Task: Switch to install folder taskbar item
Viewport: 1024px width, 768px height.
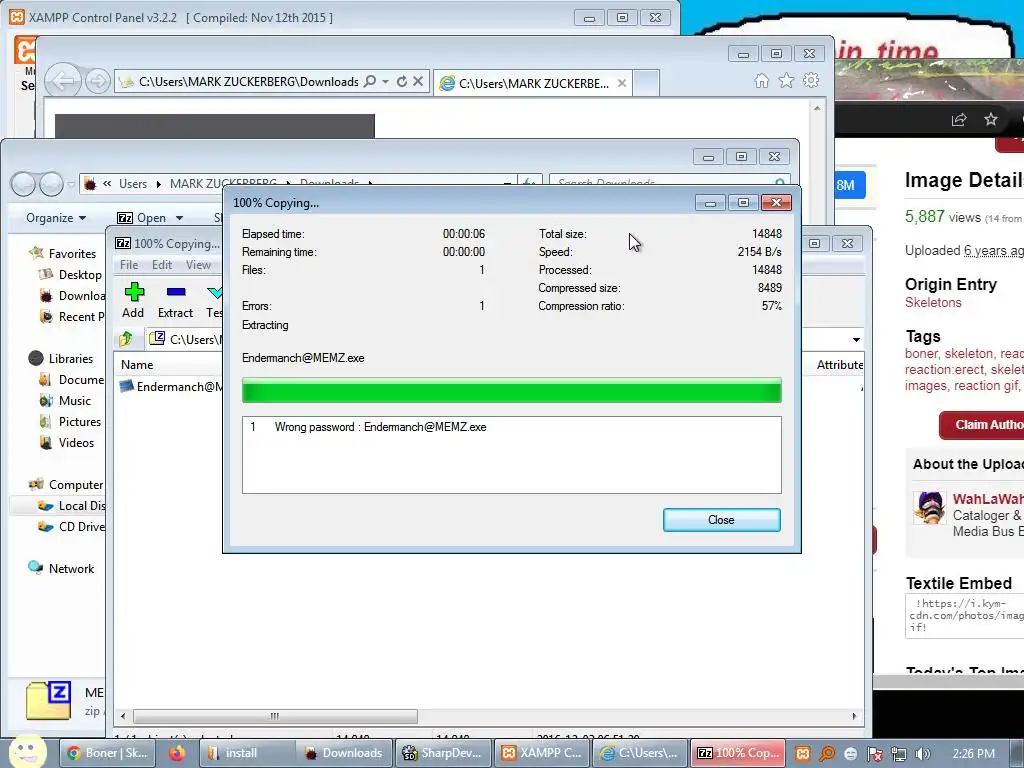Action: [x=247, y=753]
